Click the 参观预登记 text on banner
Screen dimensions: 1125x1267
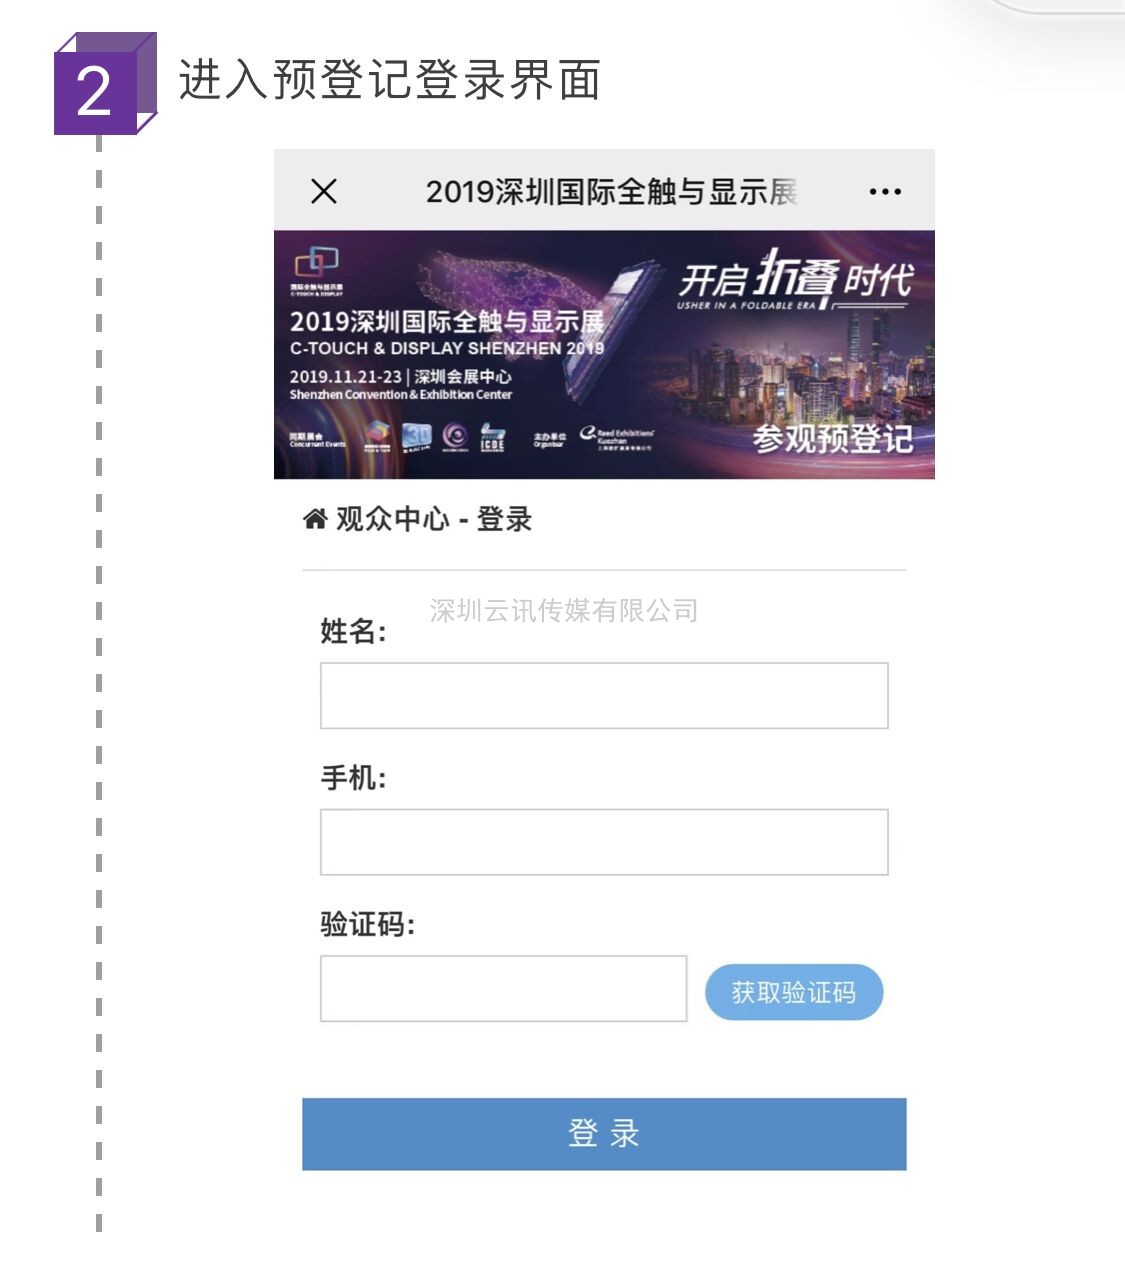[x=832, y=438]
